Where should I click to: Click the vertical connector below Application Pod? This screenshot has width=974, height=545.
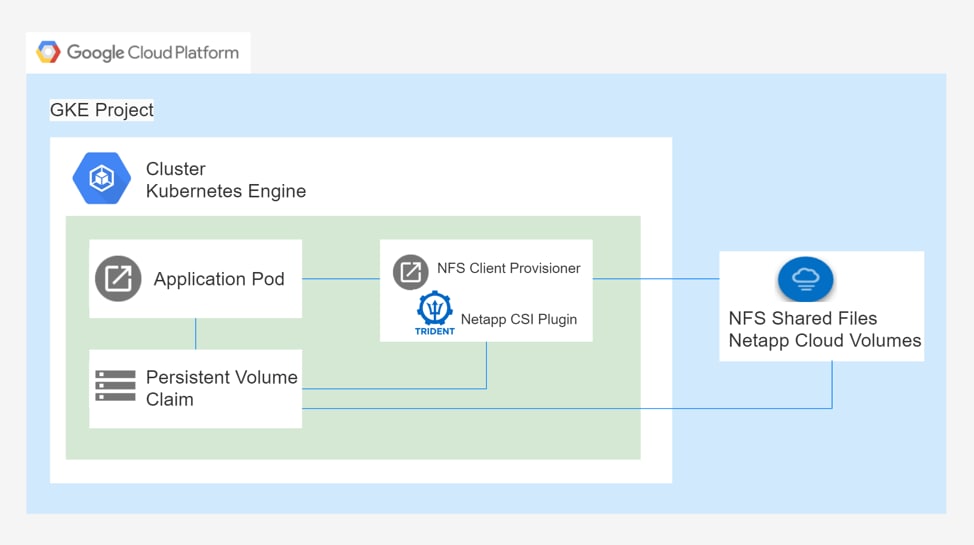pos(195,333)
